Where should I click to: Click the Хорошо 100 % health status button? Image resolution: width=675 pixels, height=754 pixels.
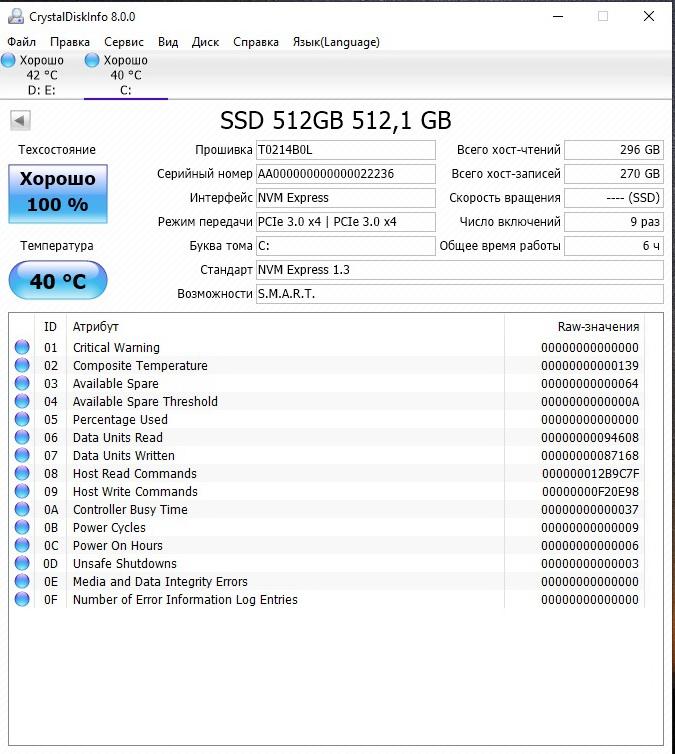click(58, 192)
